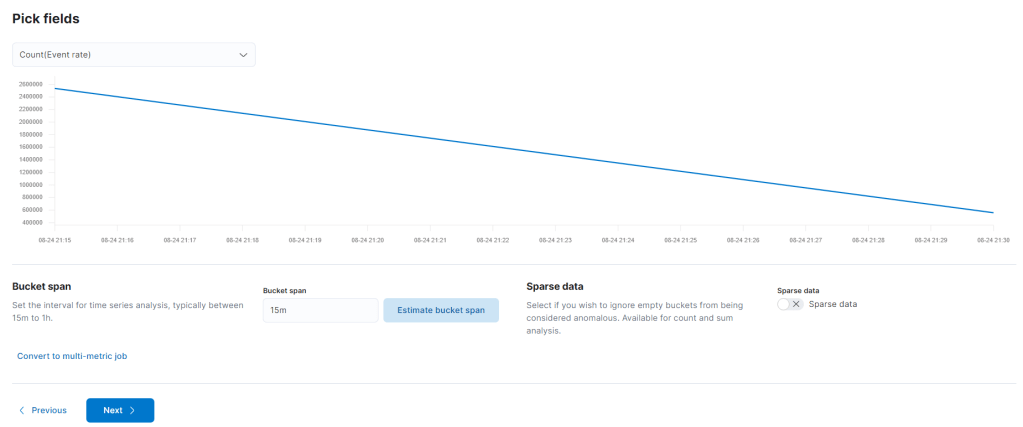This screenshot has height=427, width=1023.
Task: Select the 08-24 21:25 x-axis label
Action: click(683, 240)
